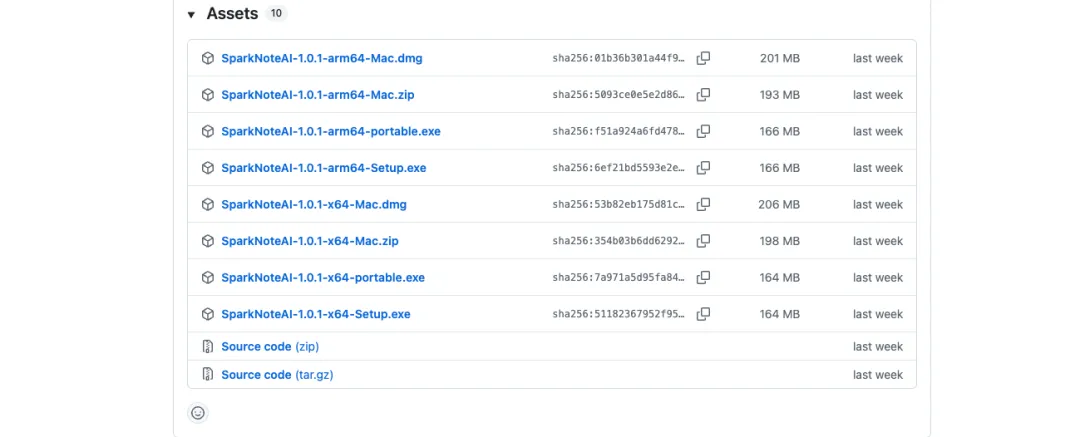Copy SHA256 hash for arm64-Mac.dmg

[703, 58]
